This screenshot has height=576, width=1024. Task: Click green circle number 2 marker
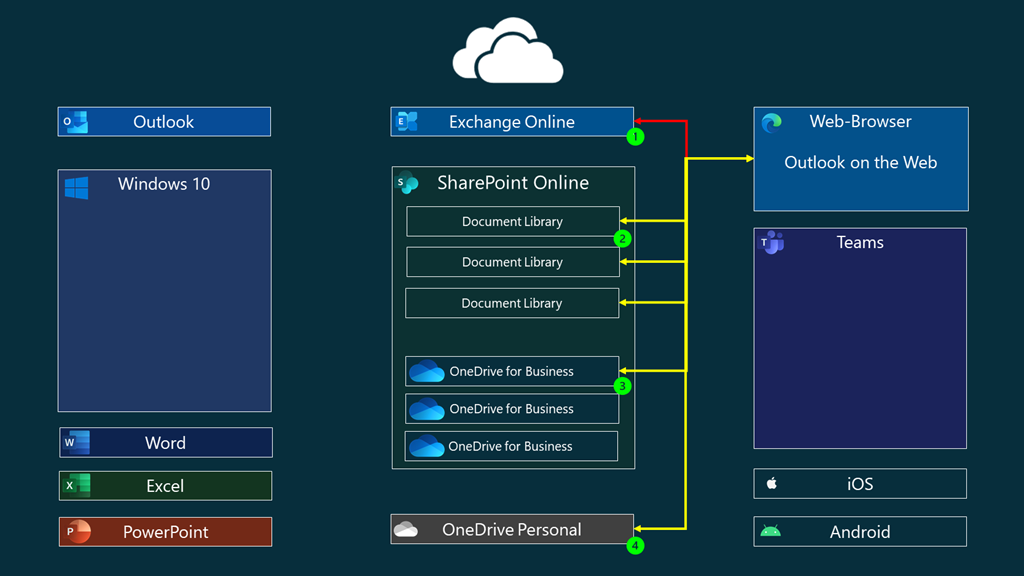(622, 238)
